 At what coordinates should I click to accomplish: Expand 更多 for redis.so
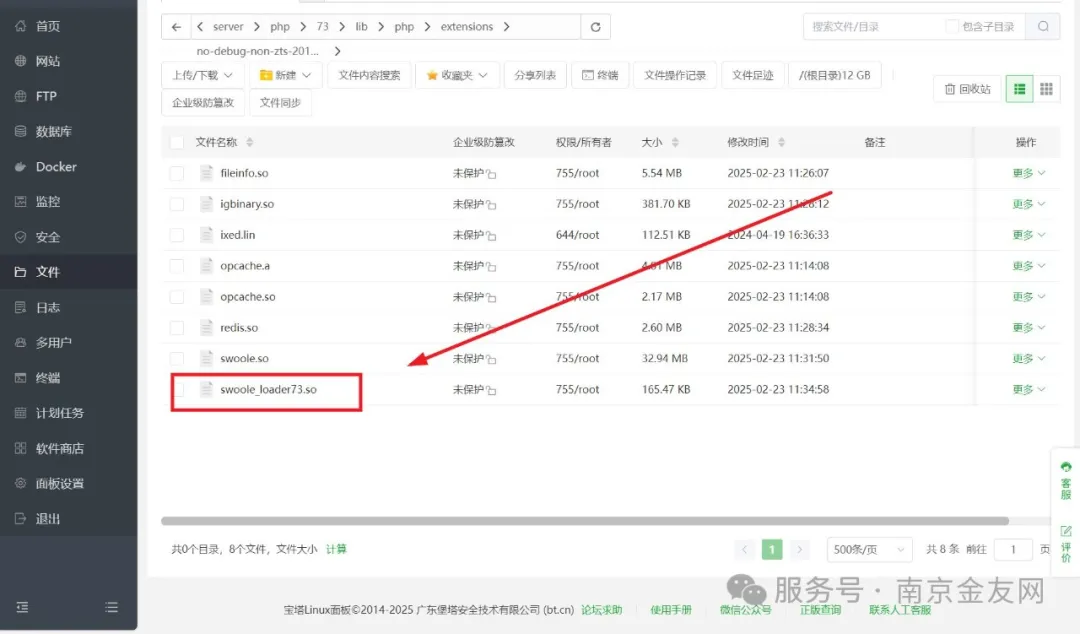point(1029,328)
